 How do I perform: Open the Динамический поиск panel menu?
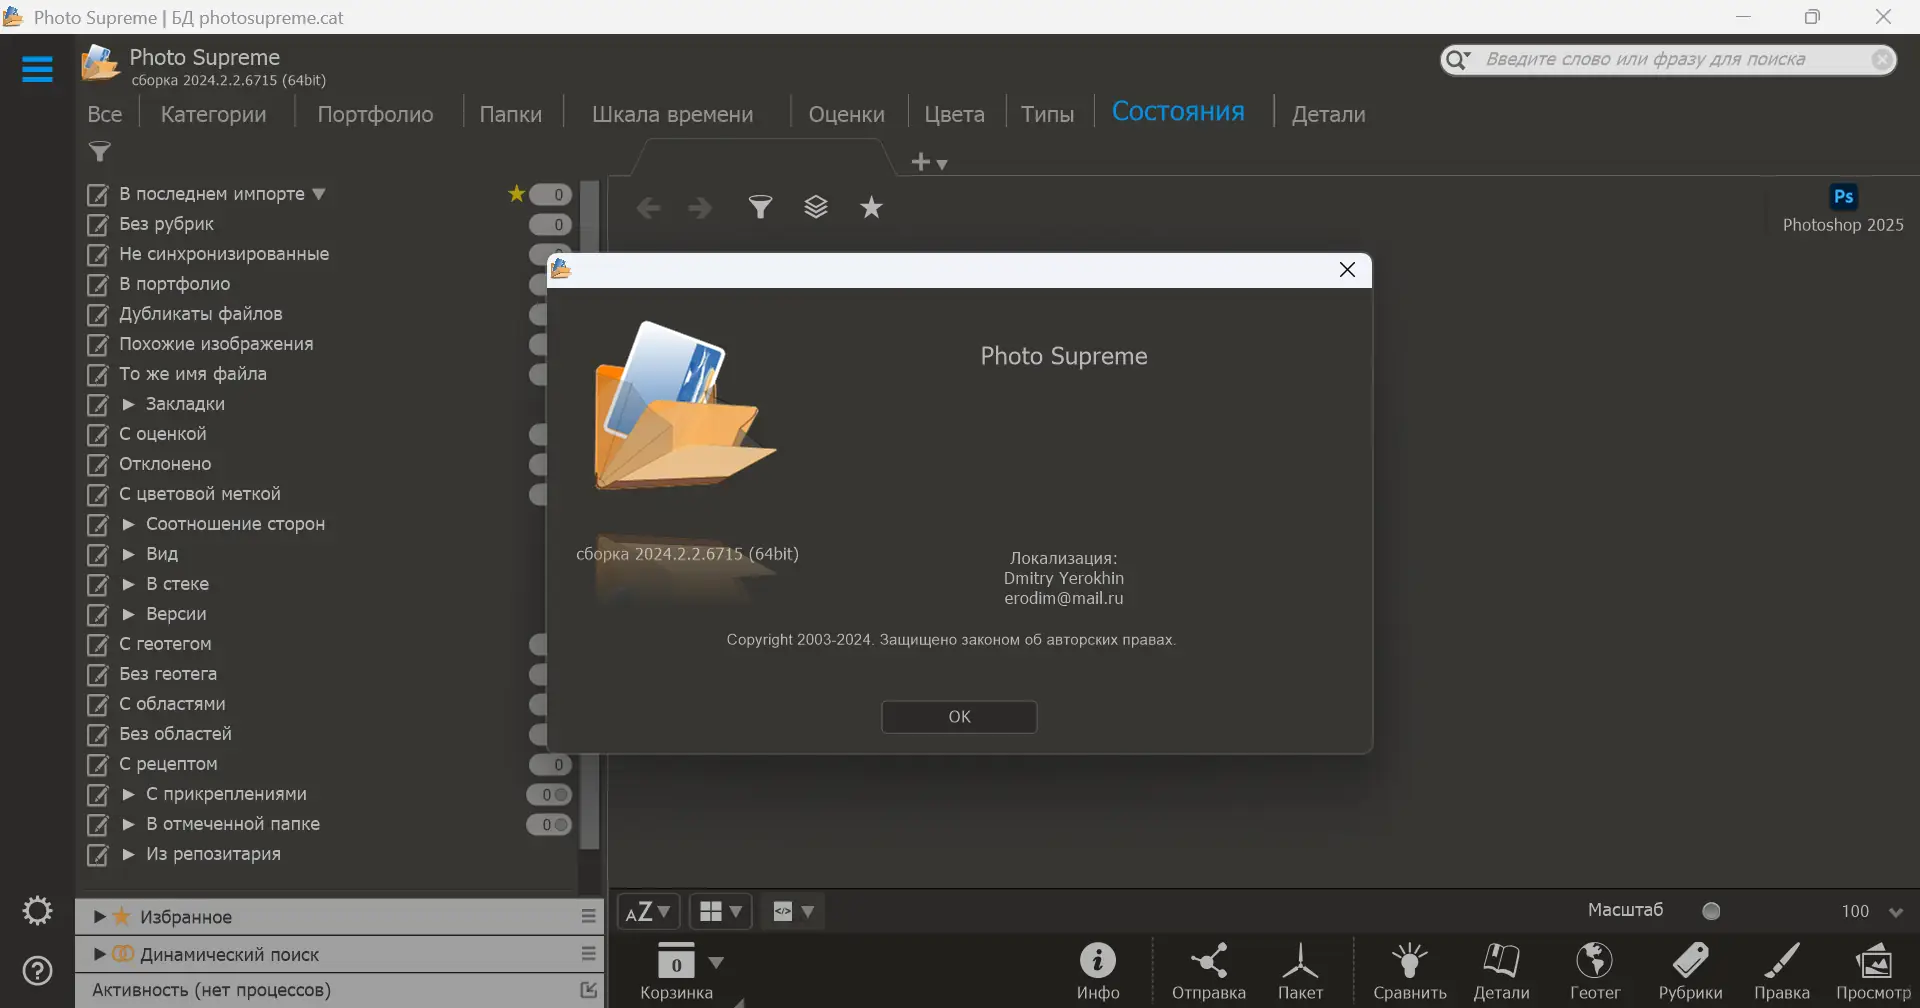[589, 954]
